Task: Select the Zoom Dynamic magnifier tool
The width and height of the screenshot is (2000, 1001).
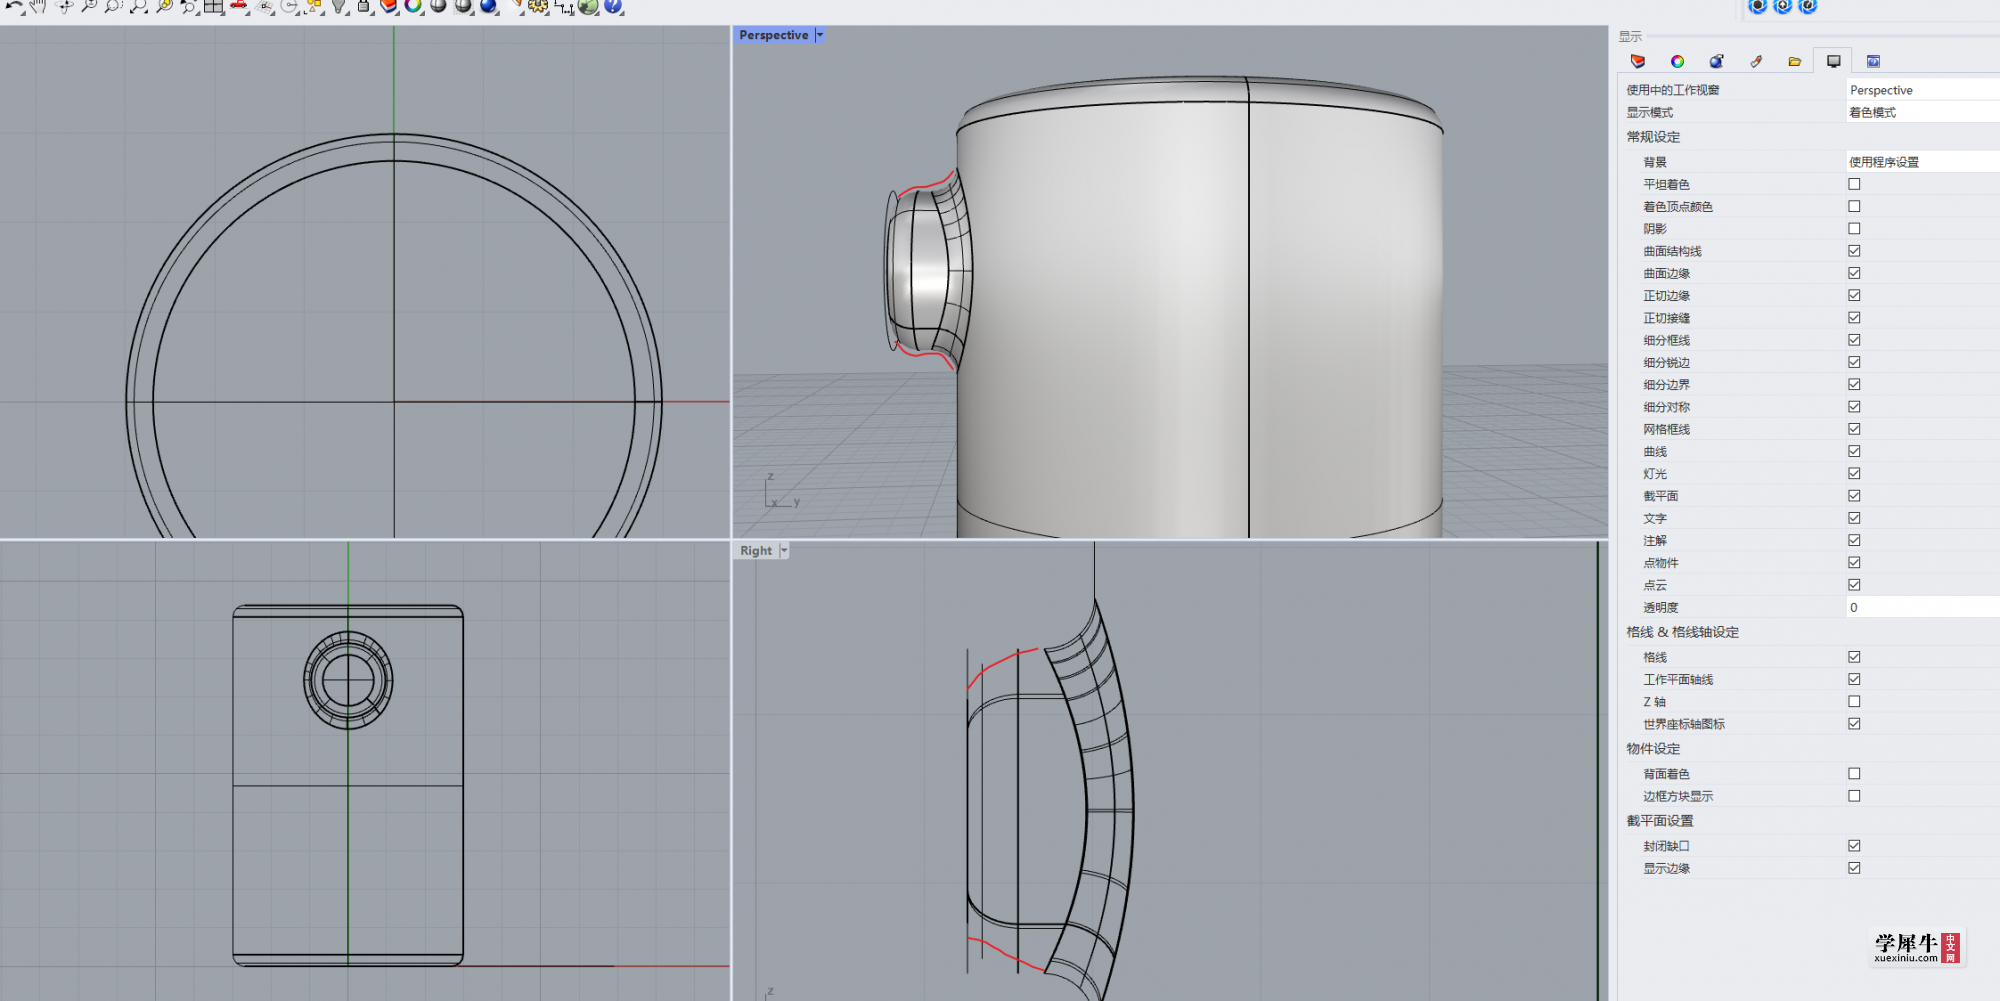Action: pos(89,6)
